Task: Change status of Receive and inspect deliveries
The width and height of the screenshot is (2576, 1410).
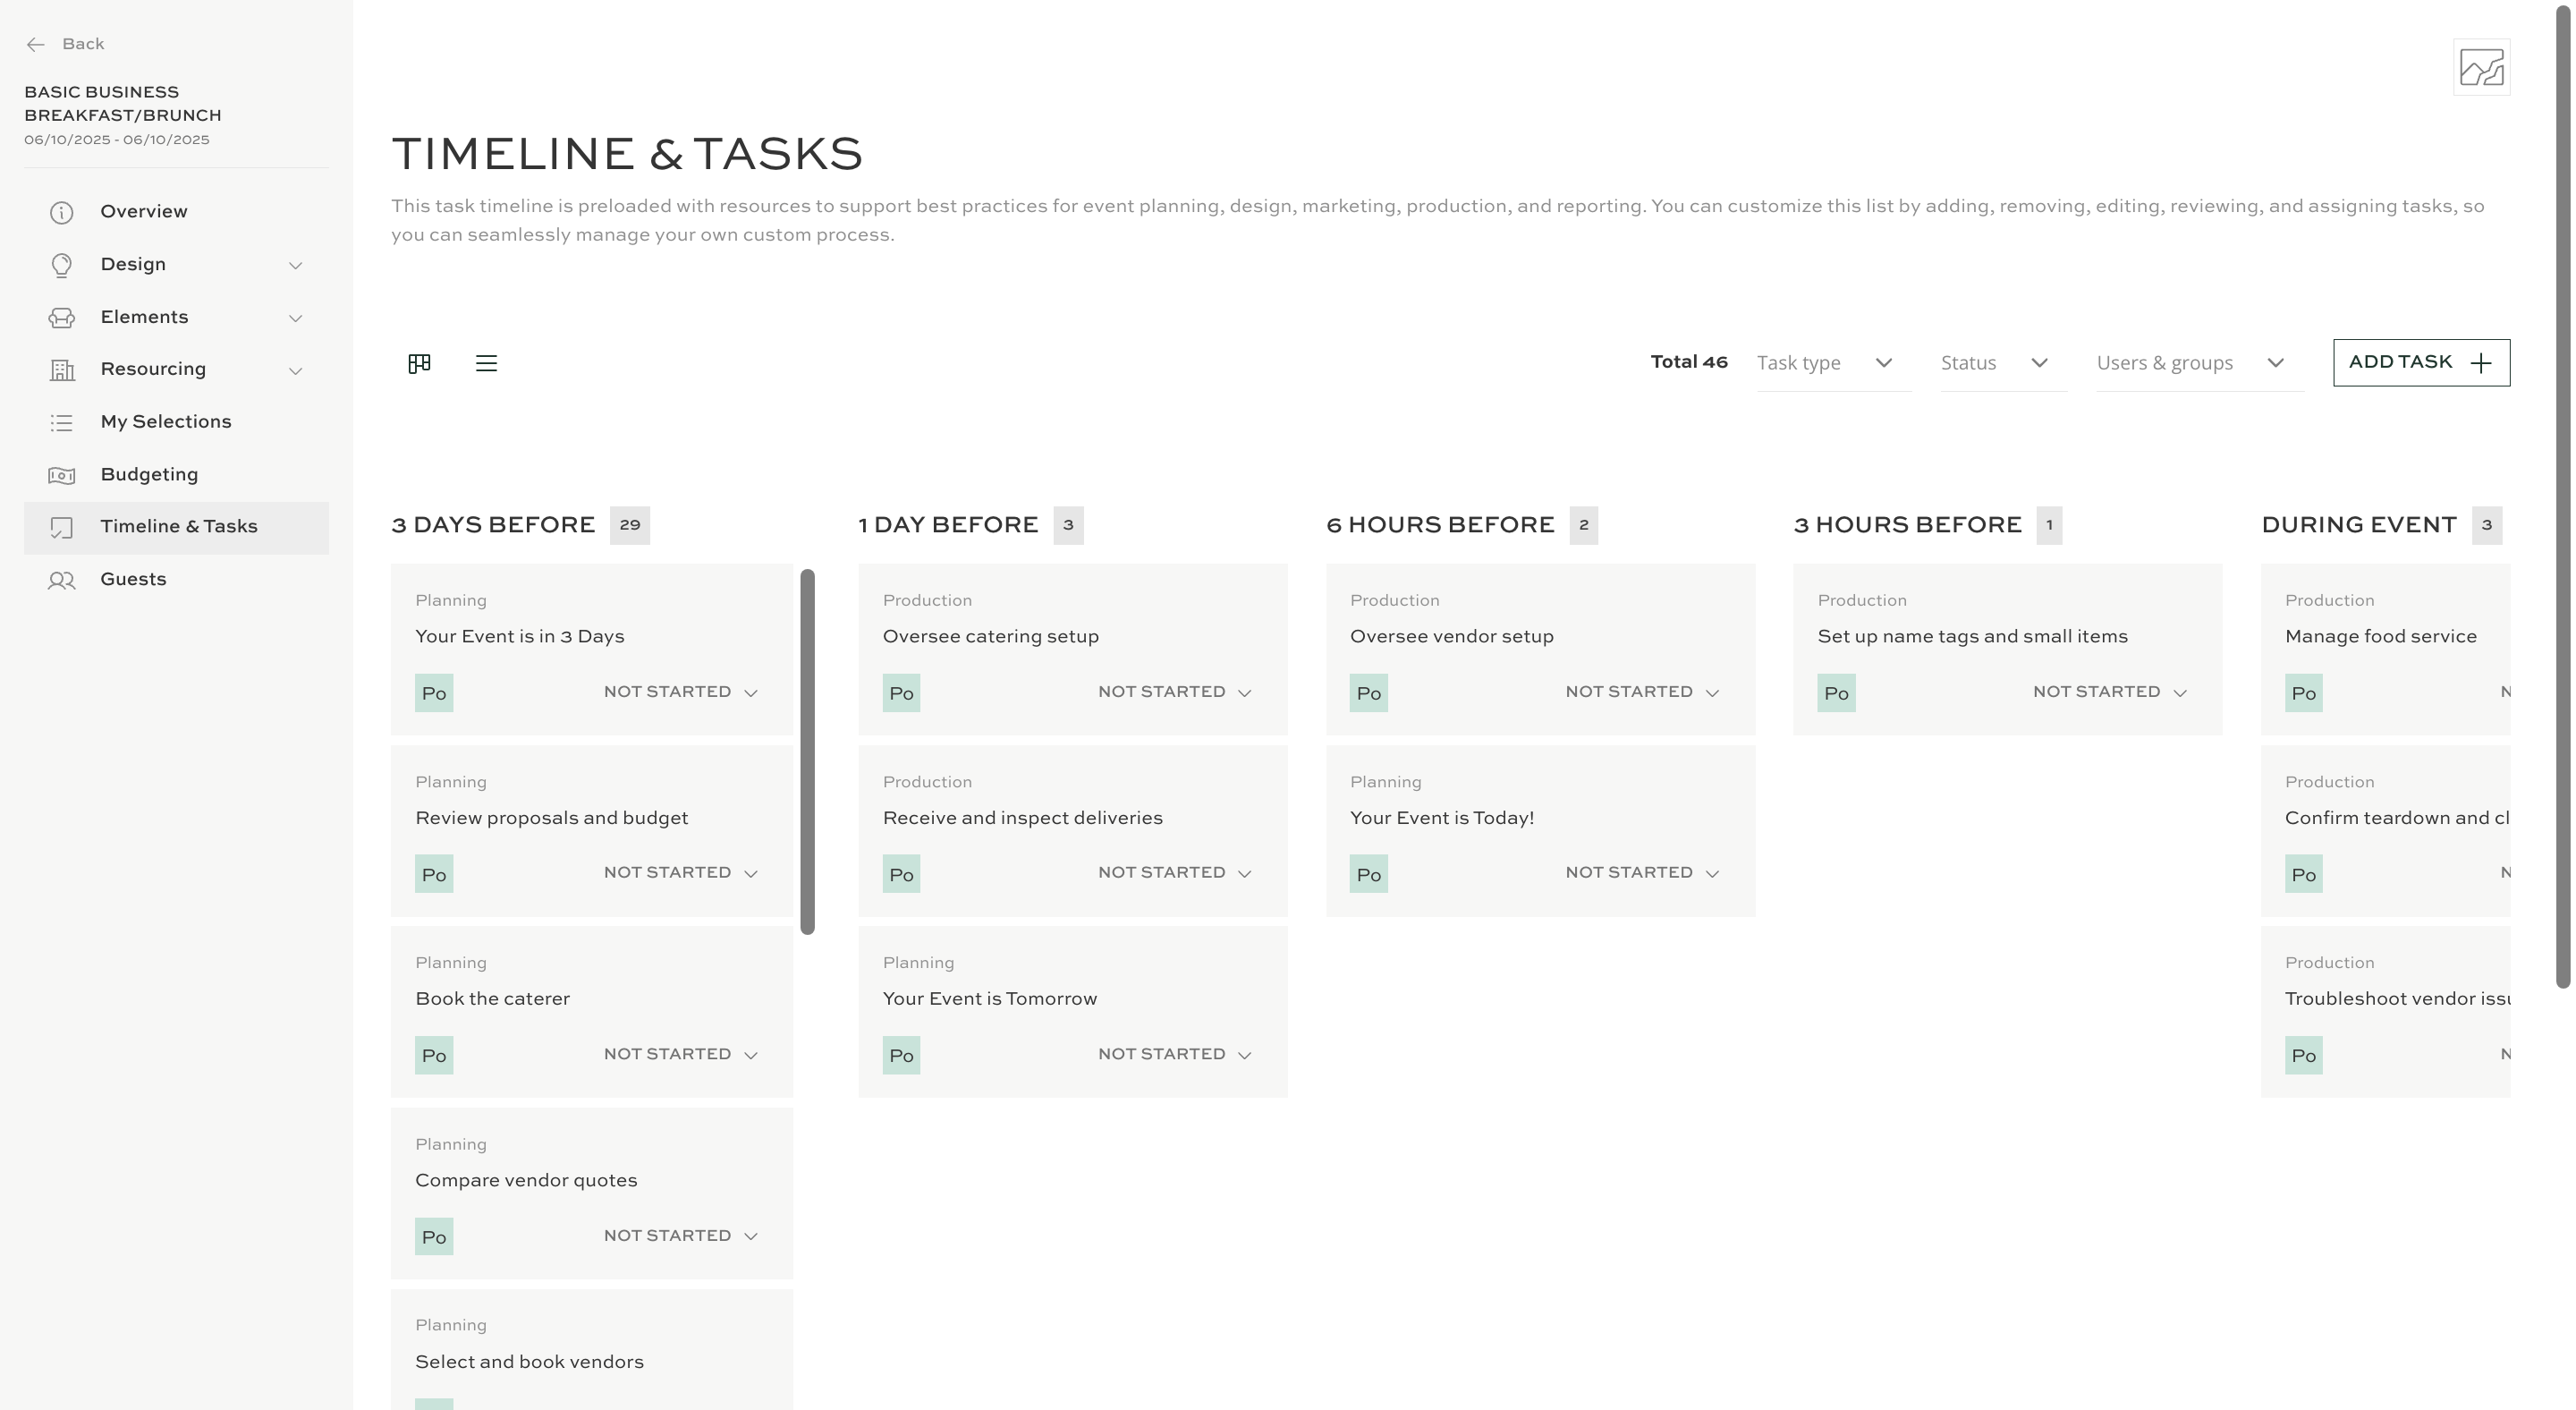Action: tap(1175, 873)
